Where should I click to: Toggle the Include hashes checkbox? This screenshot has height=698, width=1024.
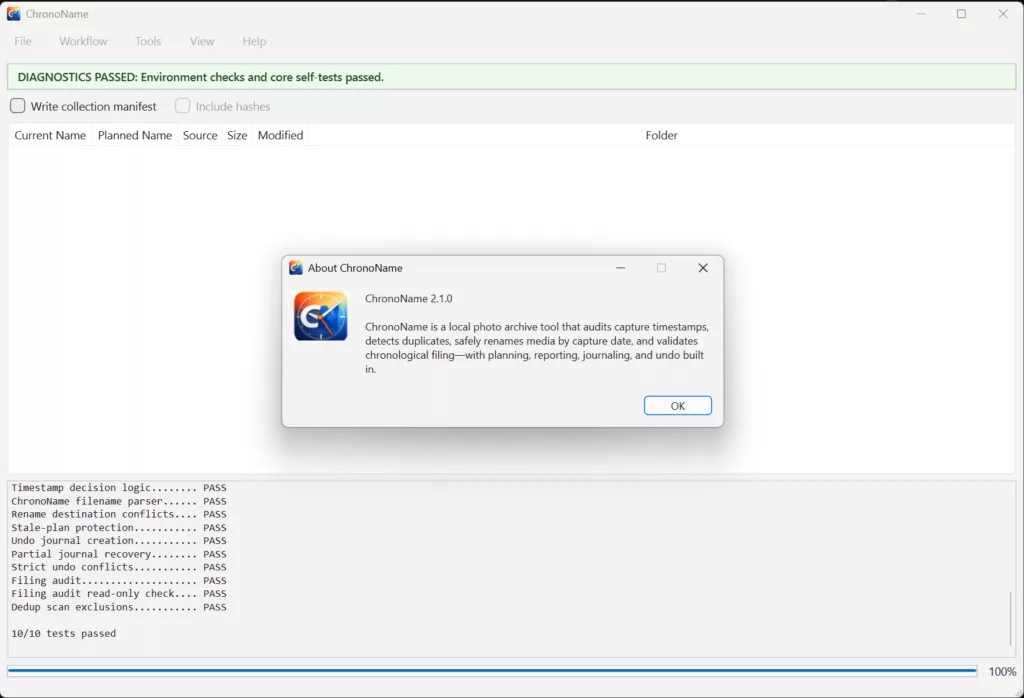click(182, 106)
